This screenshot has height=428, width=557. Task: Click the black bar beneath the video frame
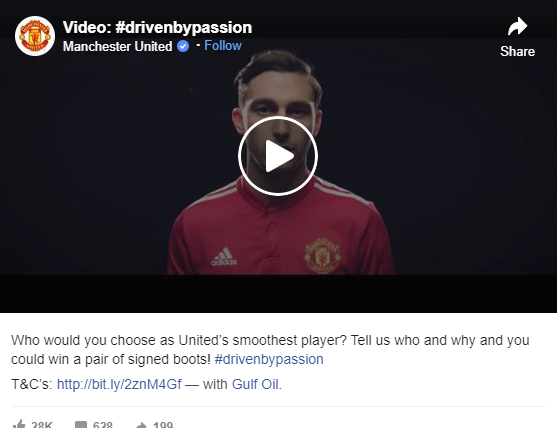[x=278, y=293]
